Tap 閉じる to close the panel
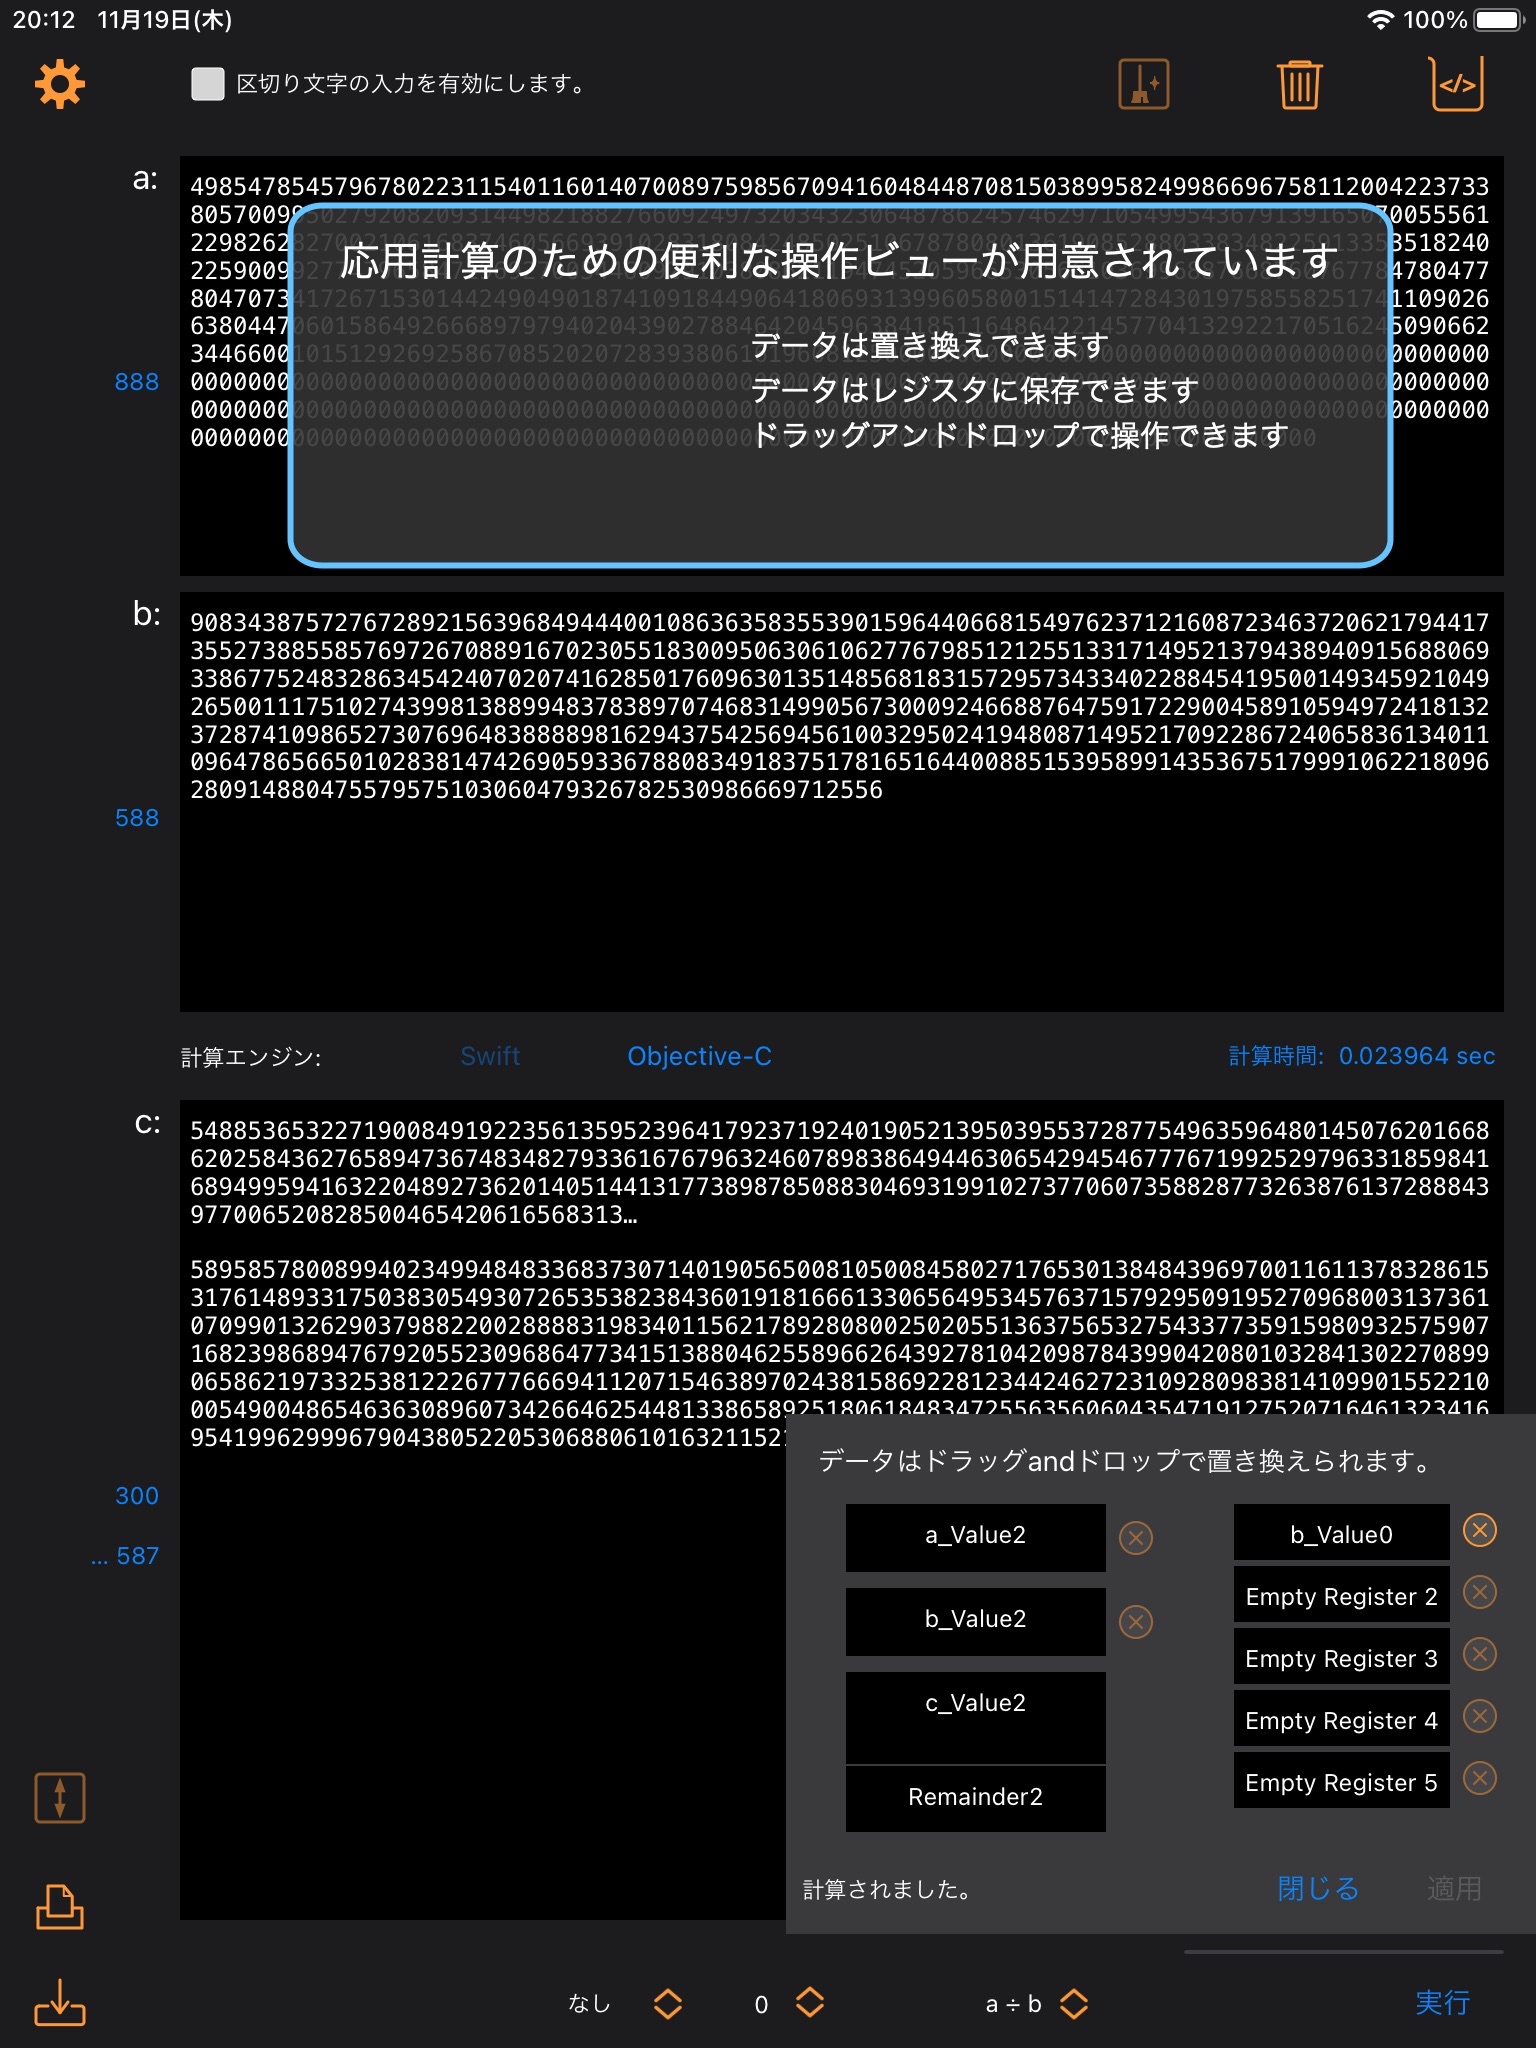This screenshot has width=1536, height=2048. point(1318,1888)
